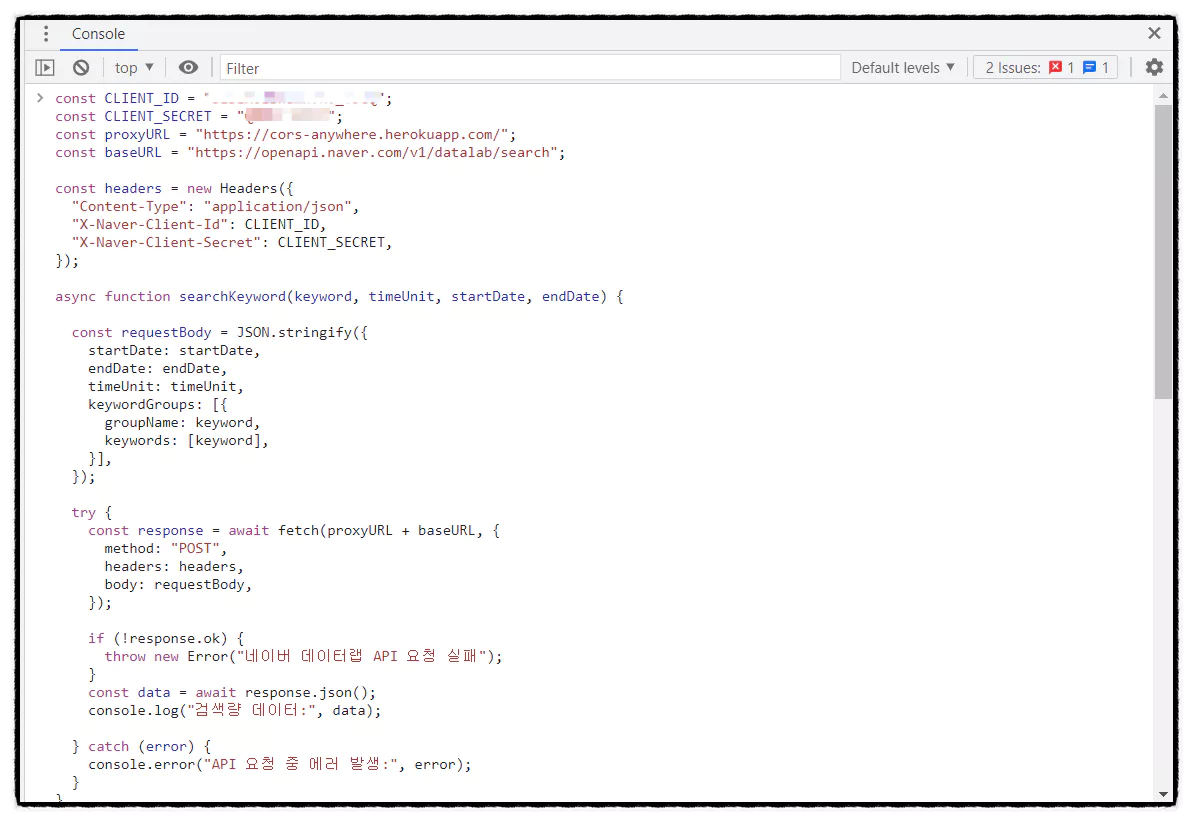Show the console sidebar
Image resolution: width=1193 pixels, height=822 pixels.
point(45,68)
